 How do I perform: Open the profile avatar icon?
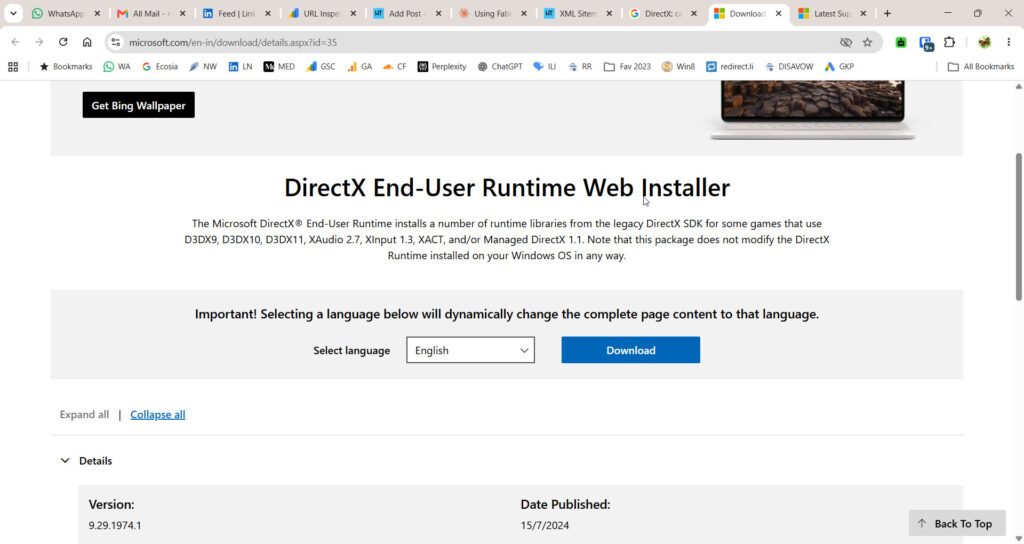point(984,42)
